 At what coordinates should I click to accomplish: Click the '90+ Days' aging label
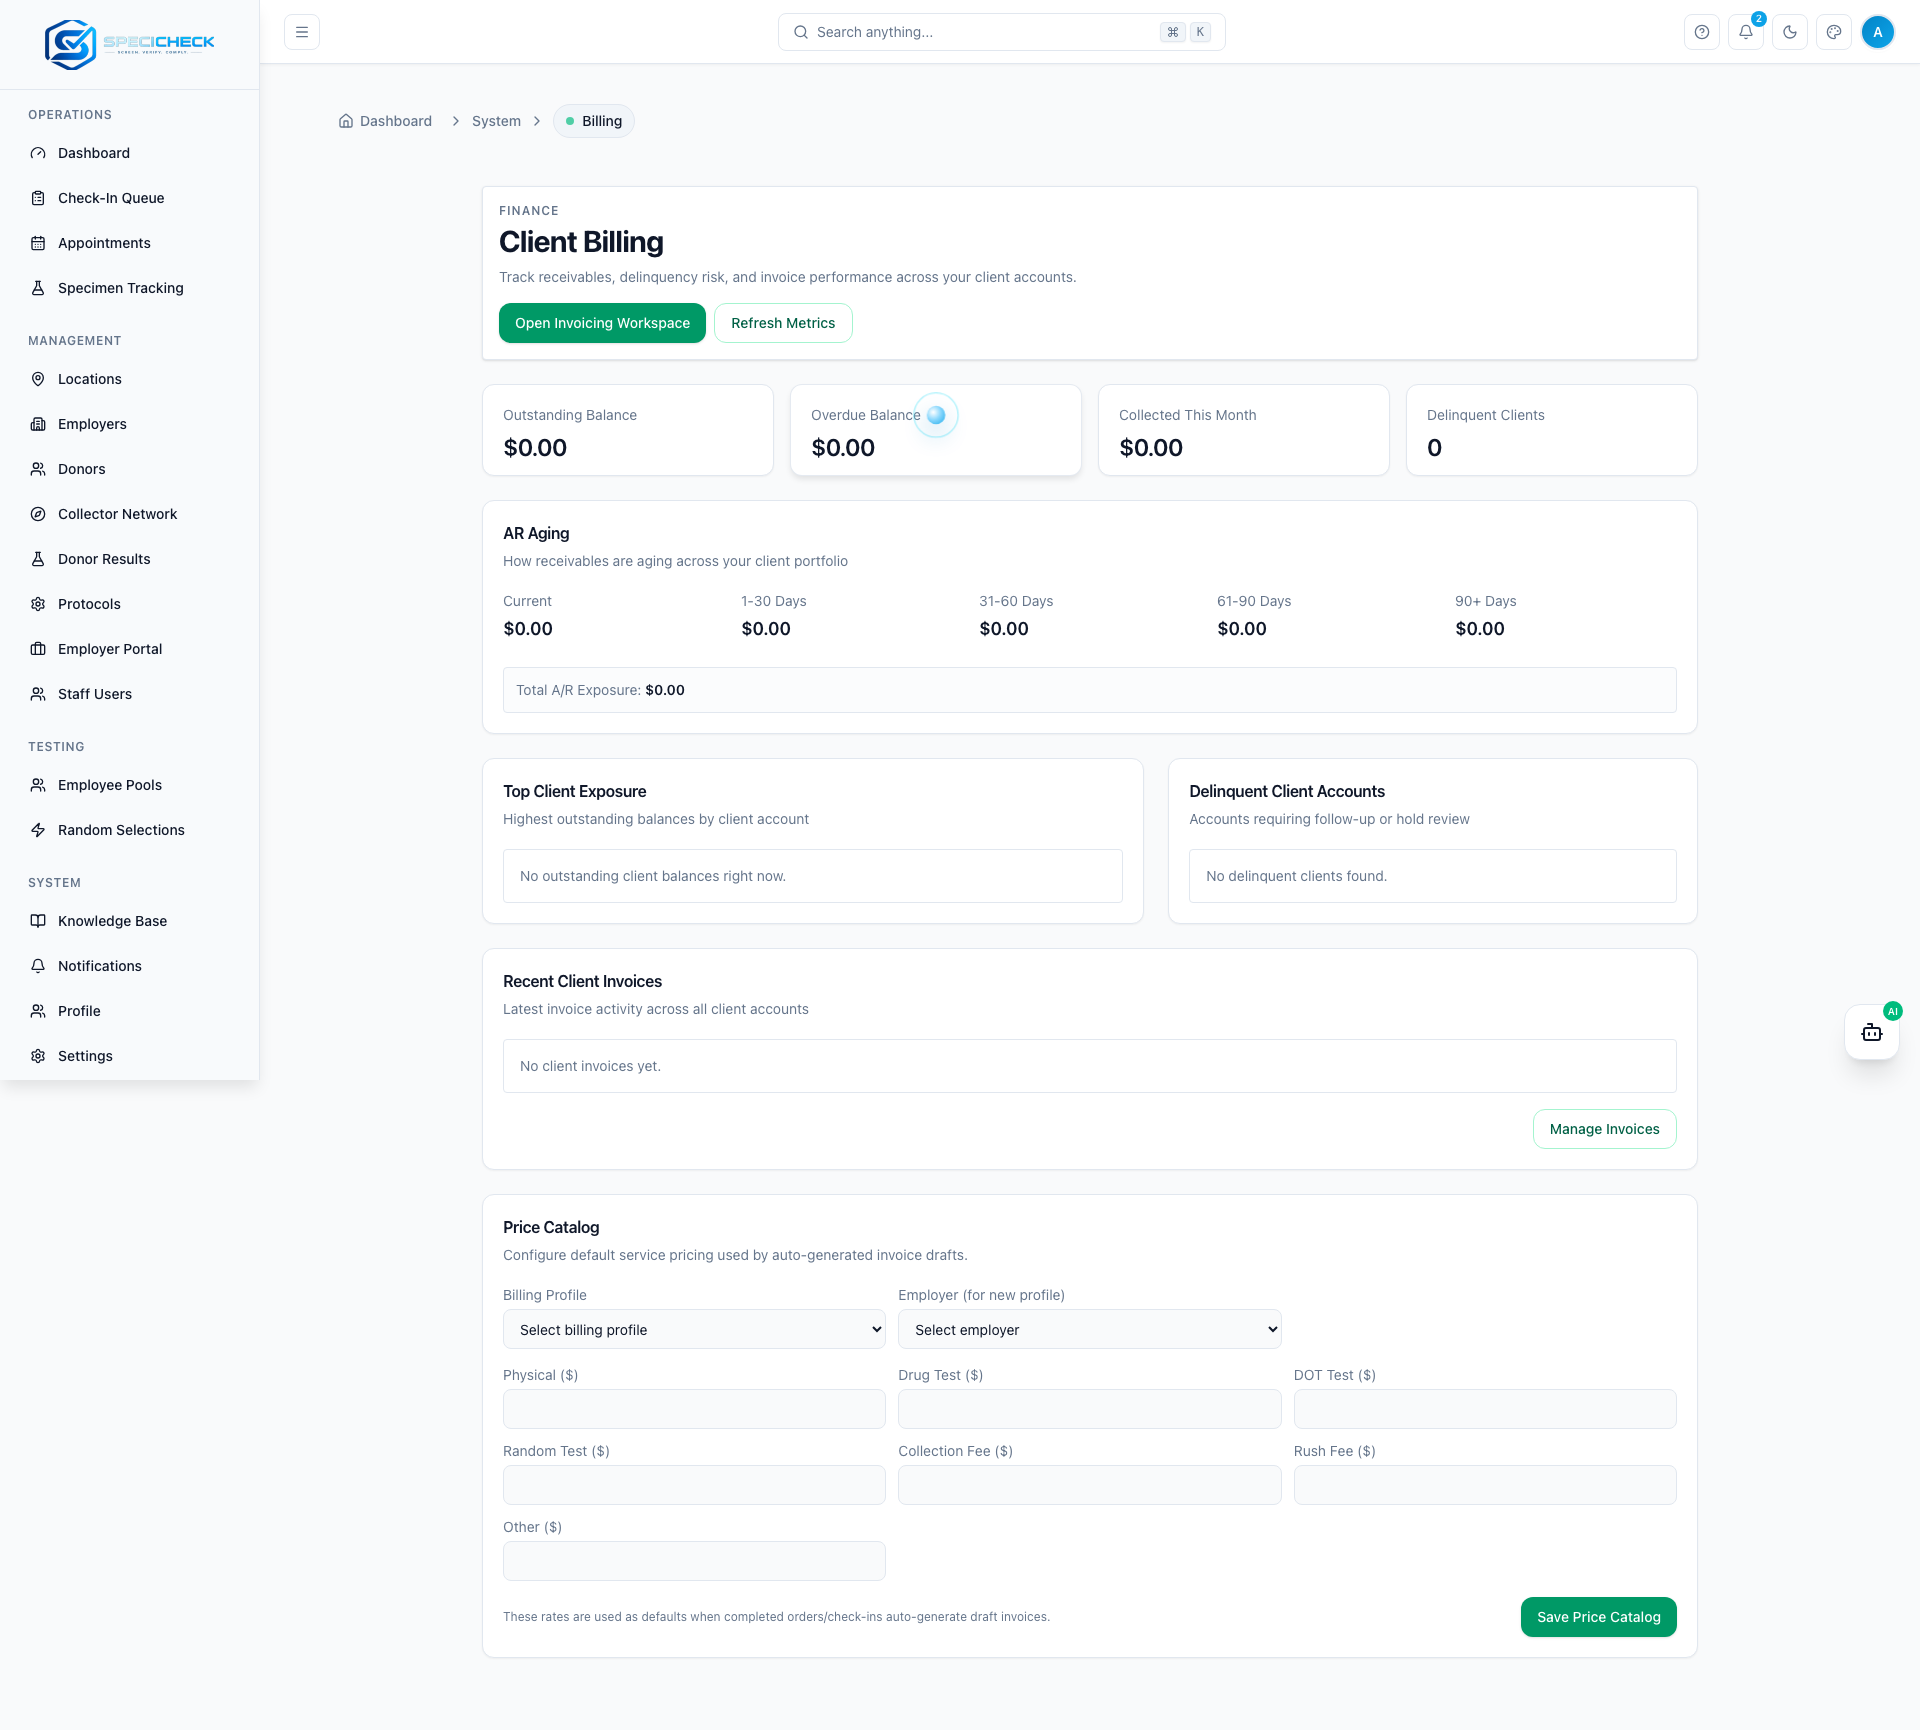point(1485,601)
